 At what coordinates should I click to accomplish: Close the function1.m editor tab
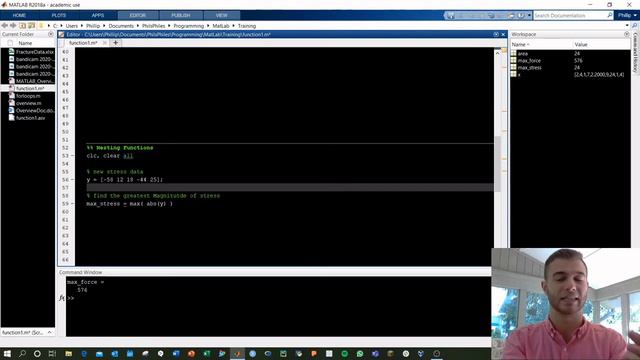[104, 43]
